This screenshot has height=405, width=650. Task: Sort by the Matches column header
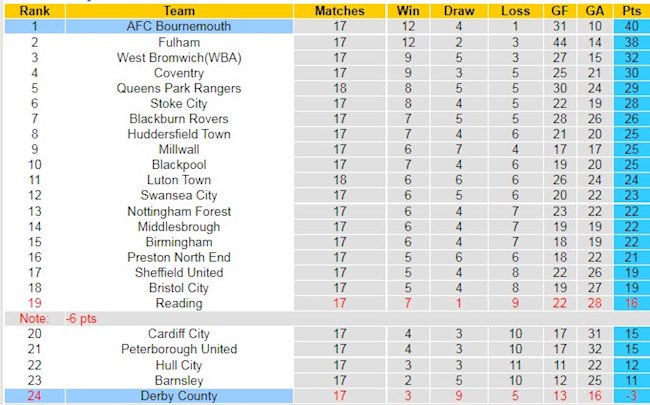click(x=340, y=10)
